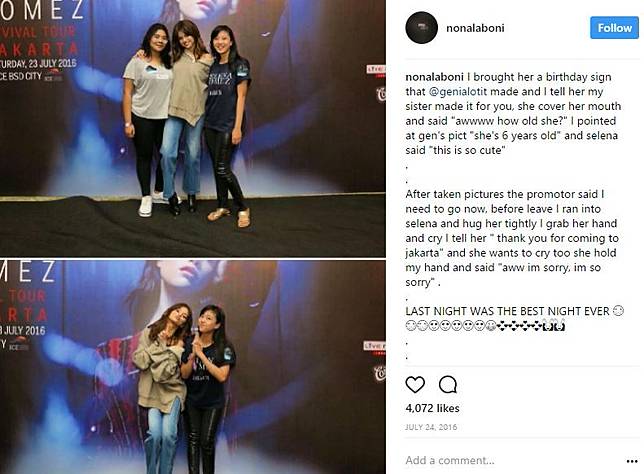Open the @genialotit mention link

tap(458, 92)
